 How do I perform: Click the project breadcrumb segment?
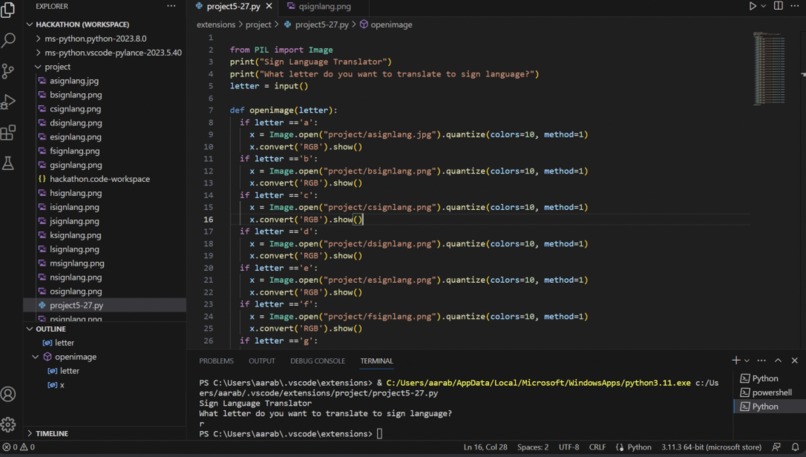[258, 25]
